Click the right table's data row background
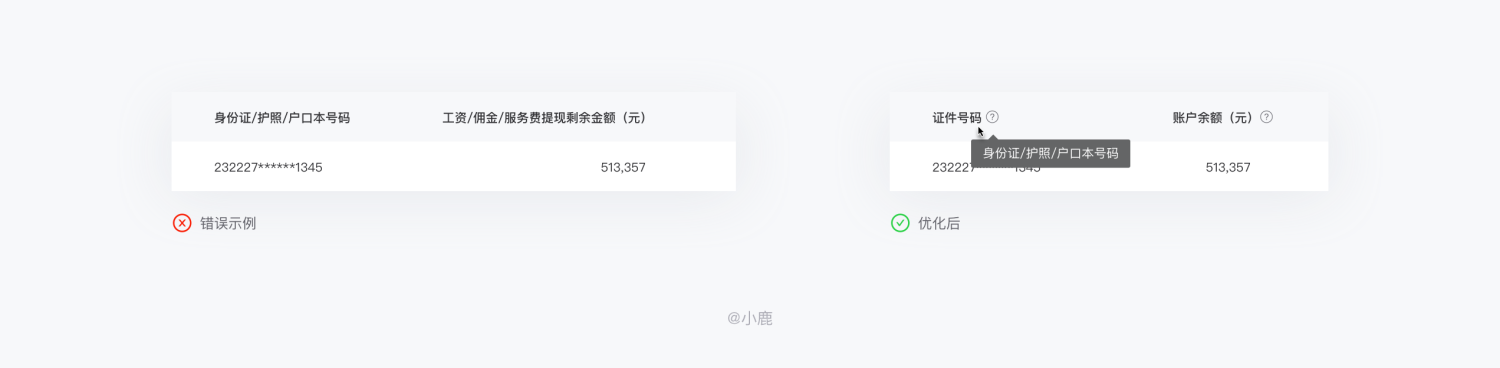 coord(1109,167)
